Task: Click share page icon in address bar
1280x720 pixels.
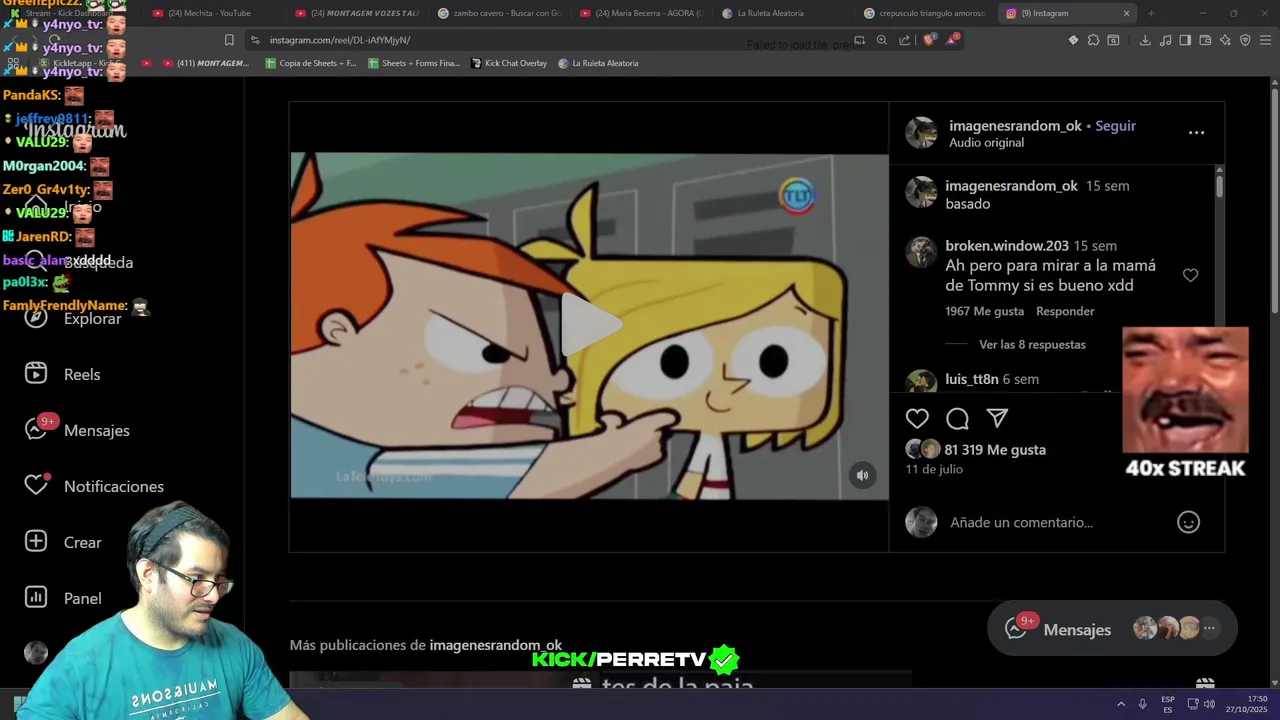Action: (x=905, y=40)
